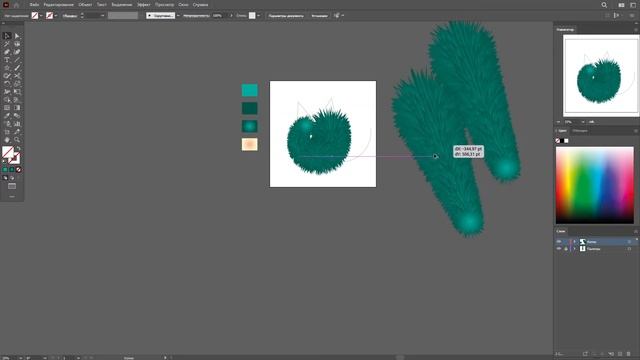This screenshot has width=640, height=360.
Task: Click Параметры документа button
Action: coord(286,16)
